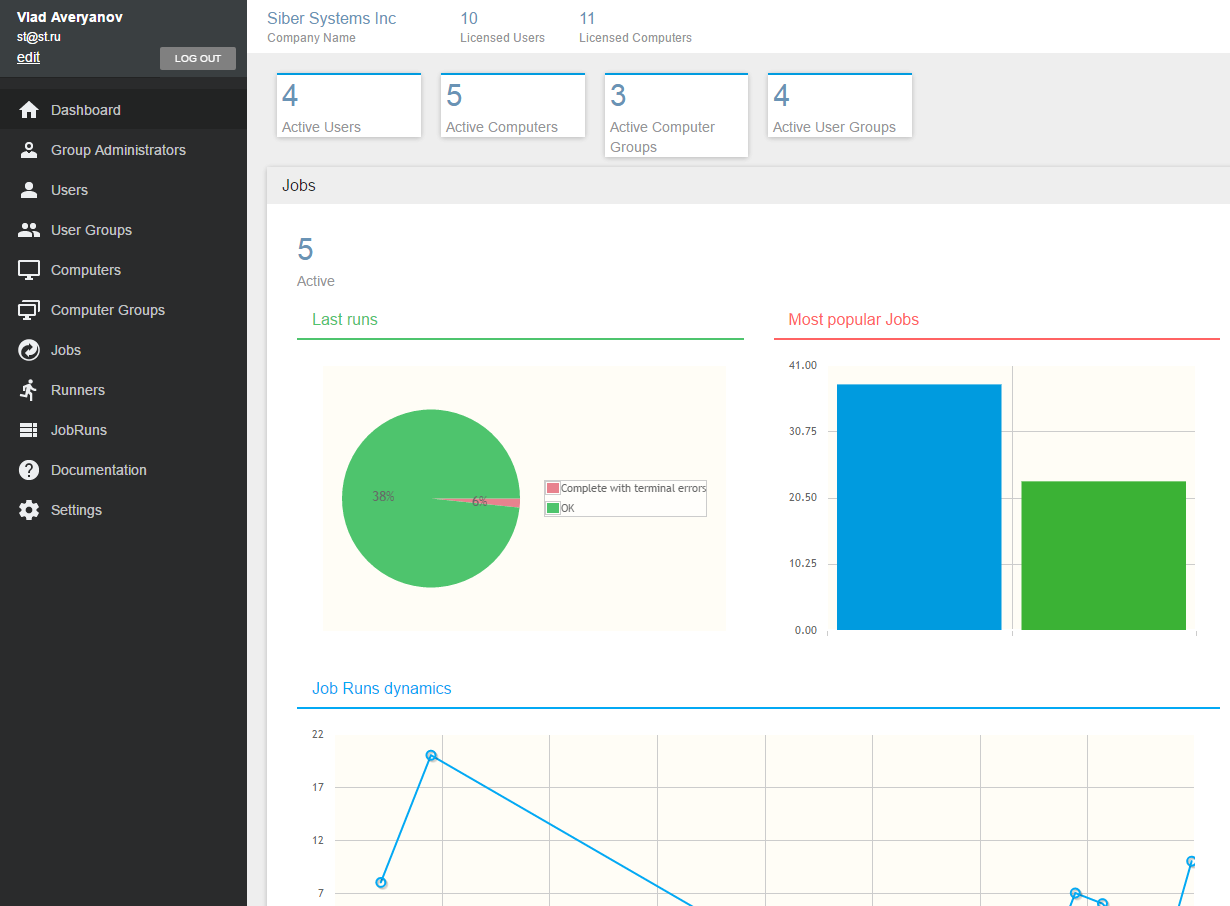
Task: Open the Active Computers card
Action: [512, 105]
